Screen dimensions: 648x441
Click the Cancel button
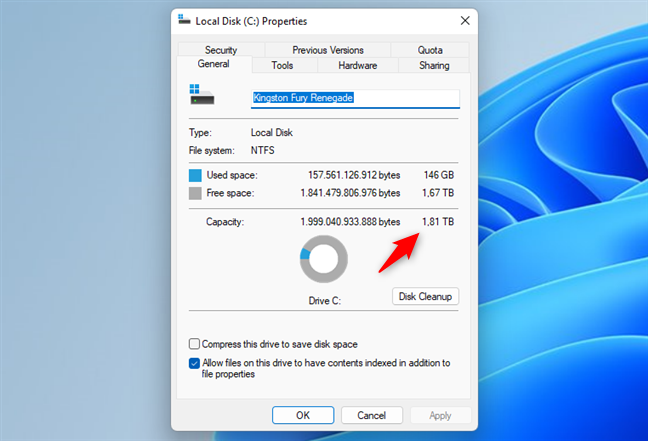point(372,415)
